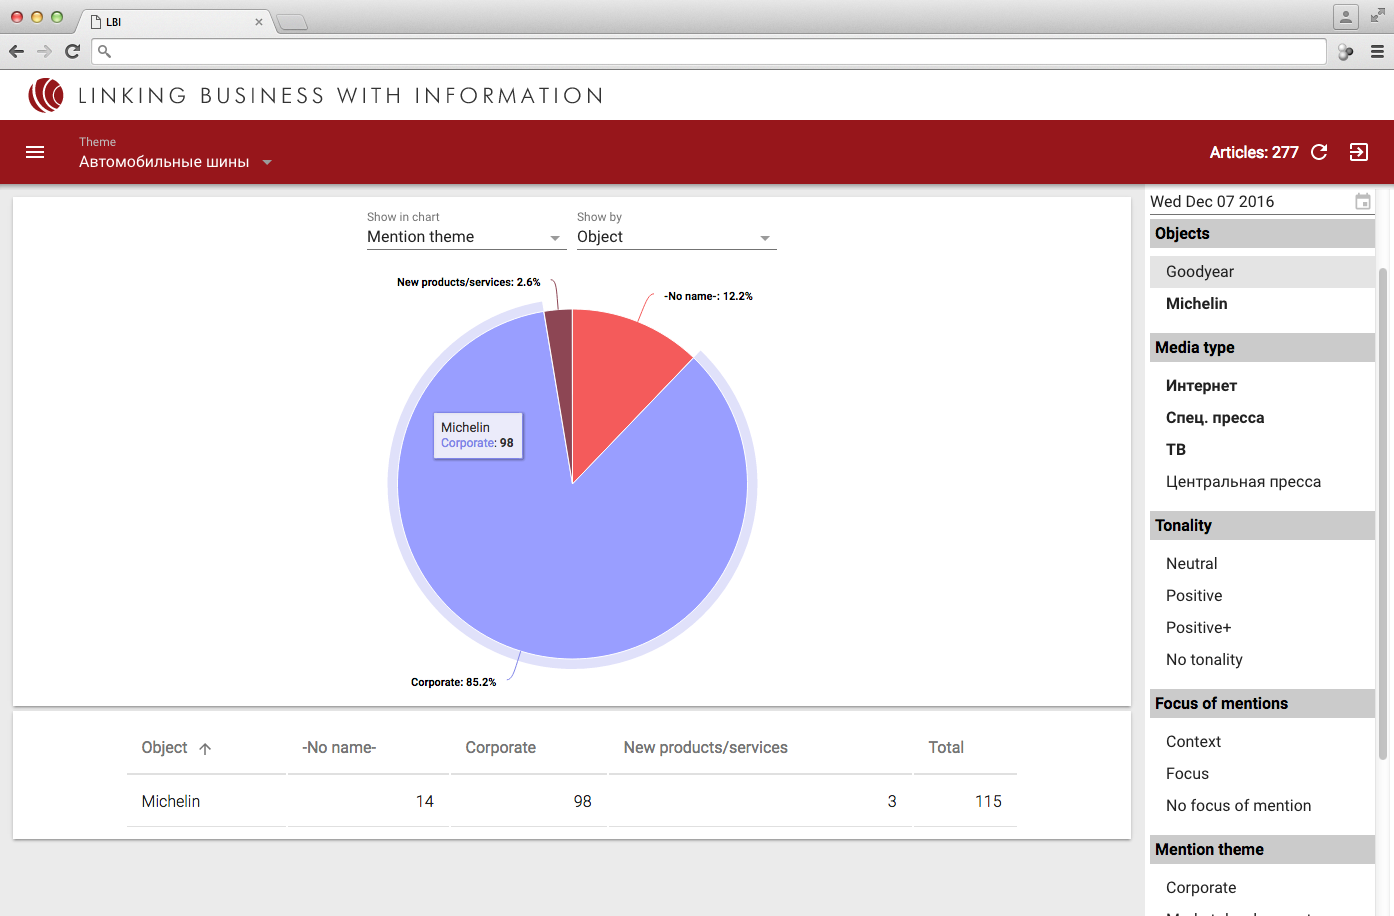Click the Media type section header
The image size is (1394, 916).
point(1262,347)
